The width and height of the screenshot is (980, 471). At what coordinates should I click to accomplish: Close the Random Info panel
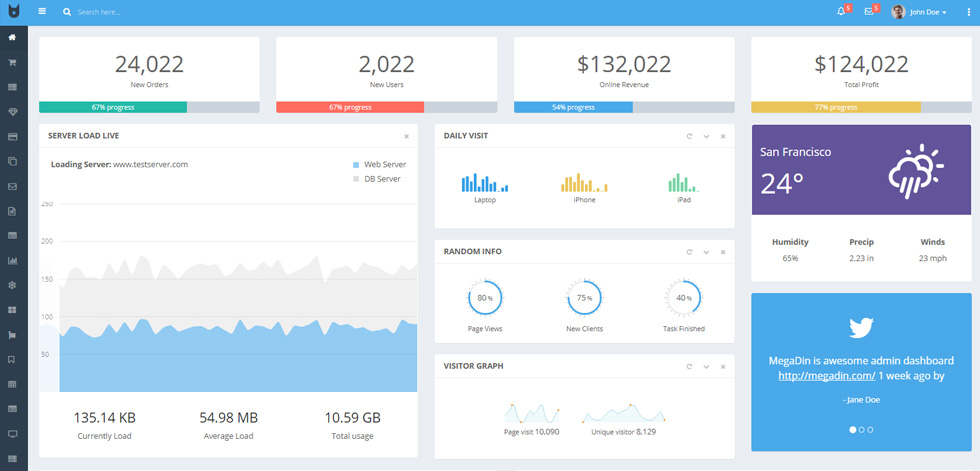pyautogui.click(x=723, y=252)
